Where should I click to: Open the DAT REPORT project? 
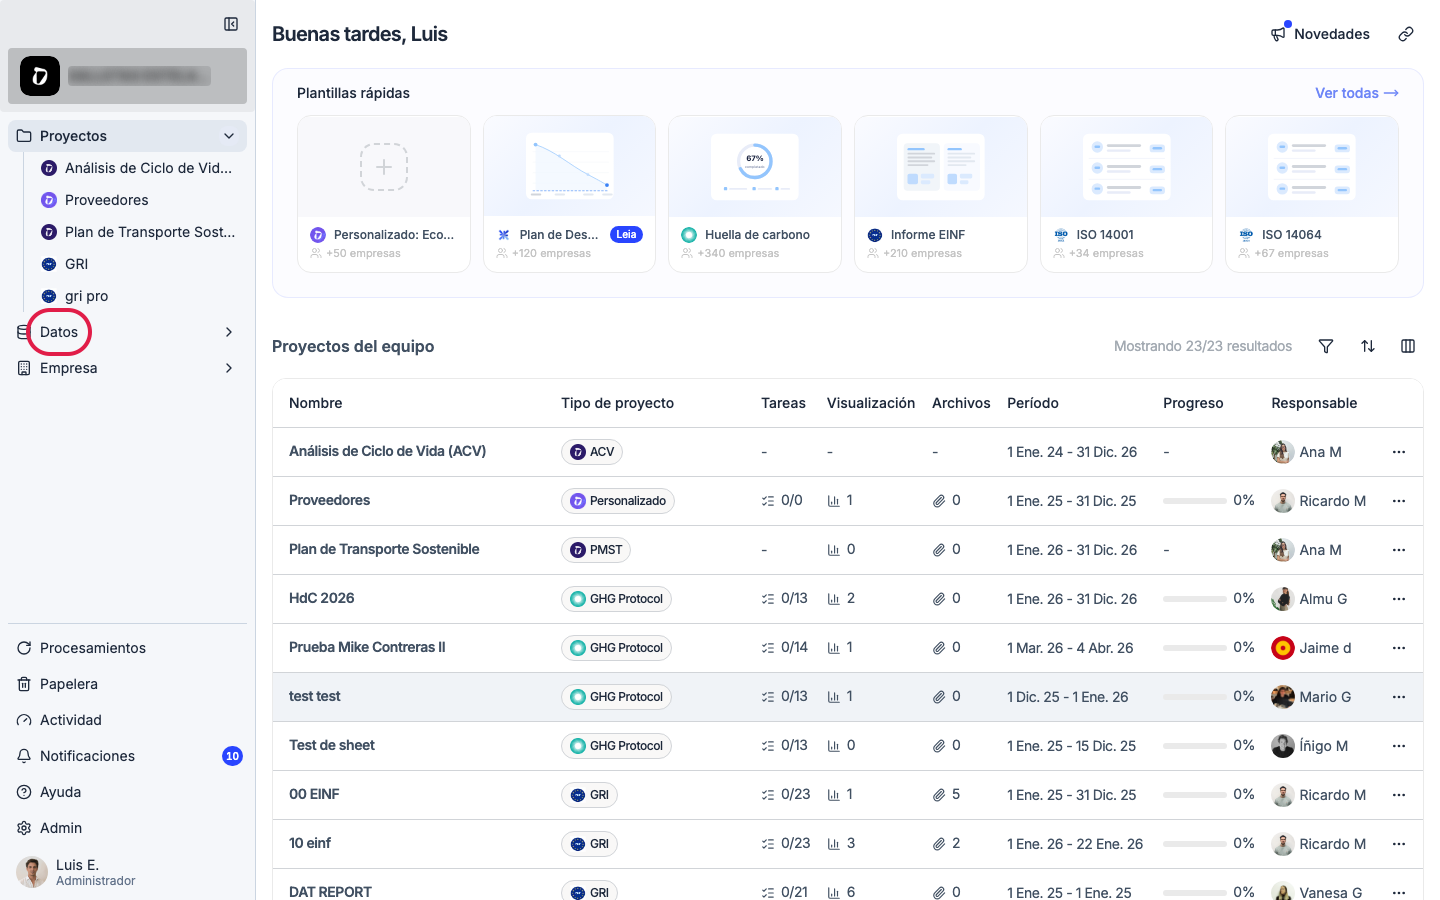(330, 892)
